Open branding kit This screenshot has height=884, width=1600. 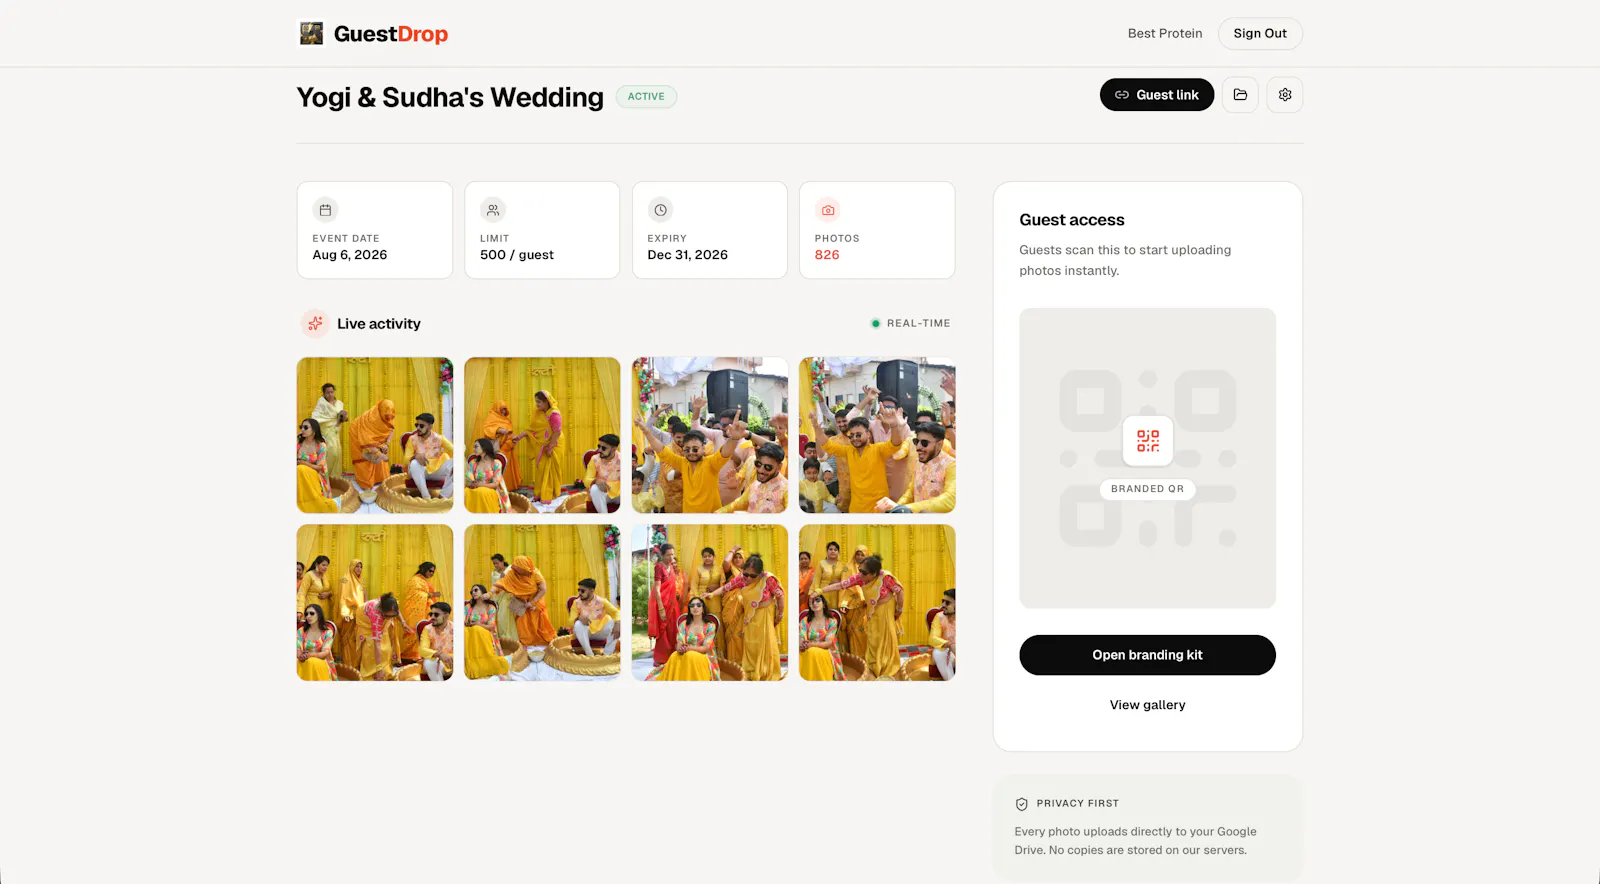[1147, 655]
